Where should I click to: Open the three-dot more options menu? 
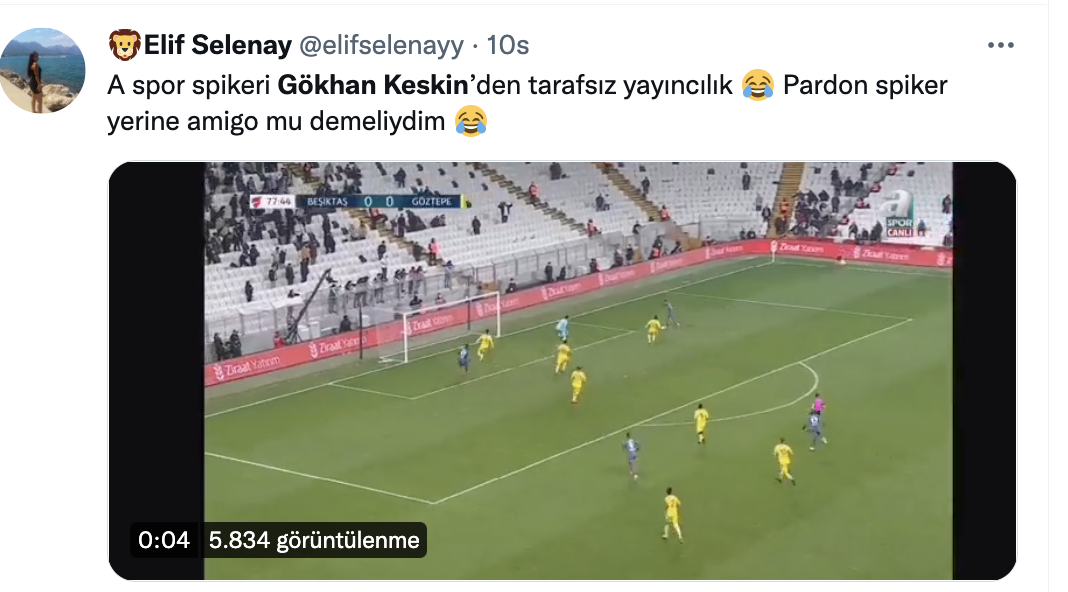tap(1000, 45)
